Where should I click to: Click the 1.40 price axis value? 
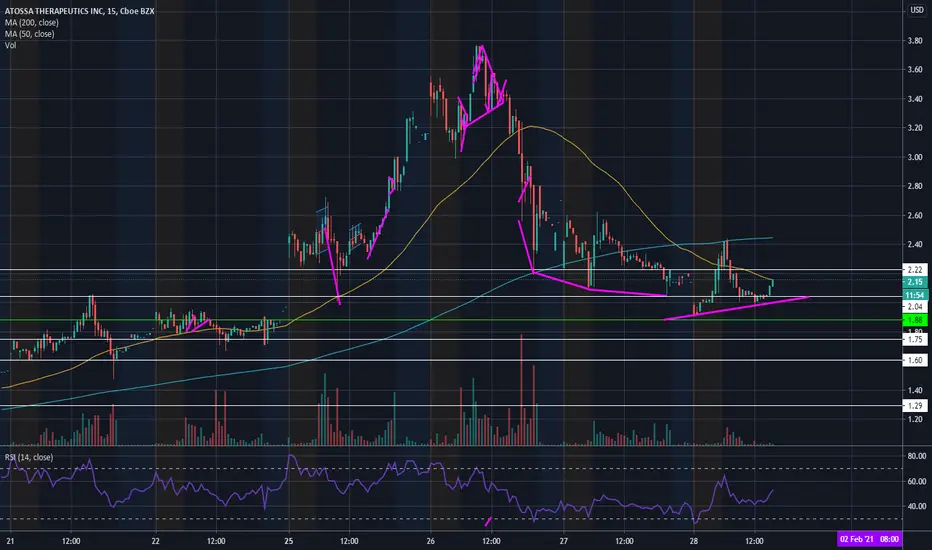tap(915, 390)
